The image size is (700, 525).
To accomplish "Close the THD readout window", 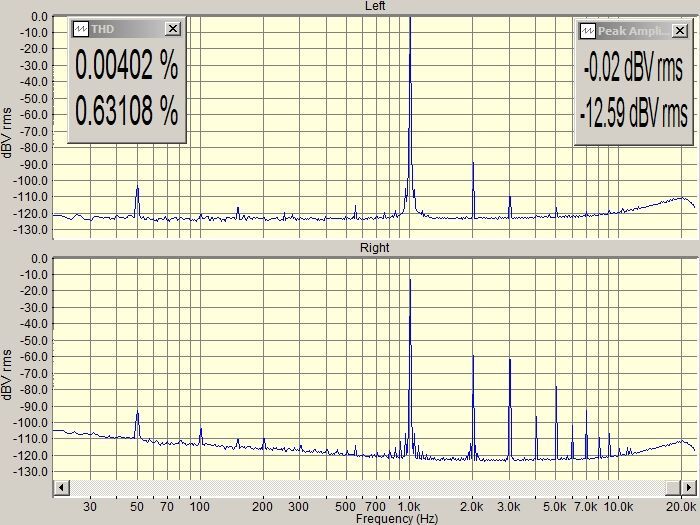I will 172,29.
